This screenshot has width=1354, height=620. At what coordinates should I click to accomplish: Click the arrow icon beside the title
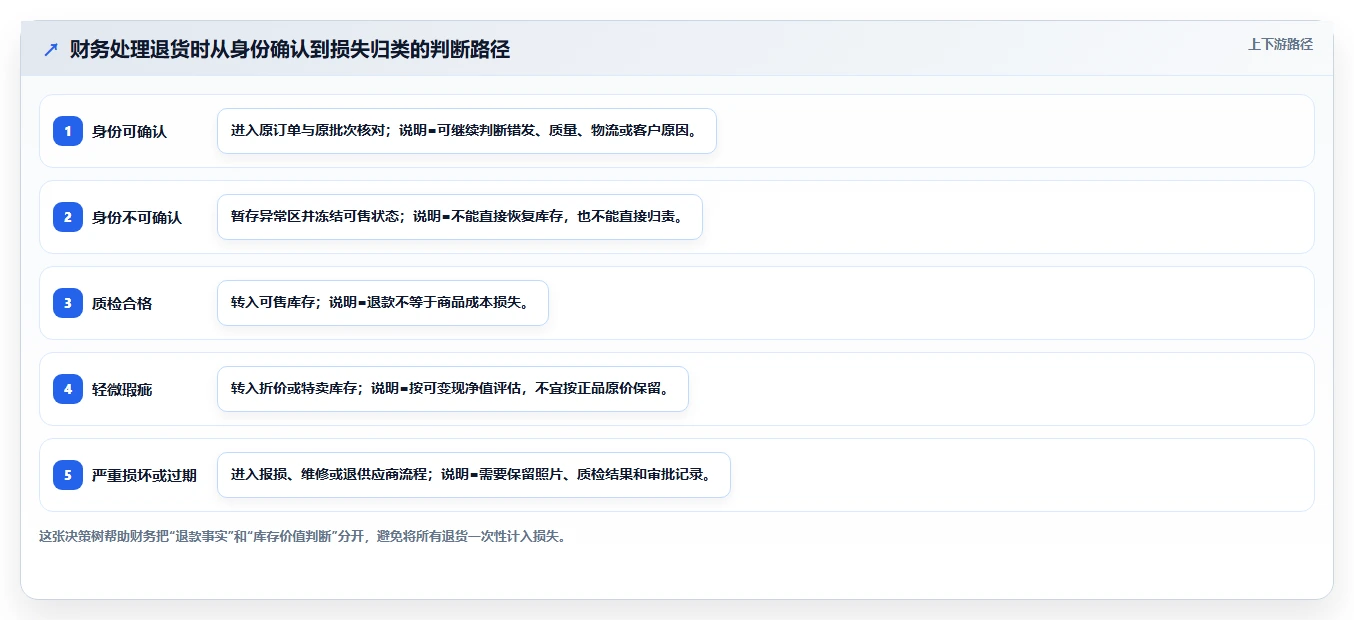pyautogui.click(x=51, y=49)
